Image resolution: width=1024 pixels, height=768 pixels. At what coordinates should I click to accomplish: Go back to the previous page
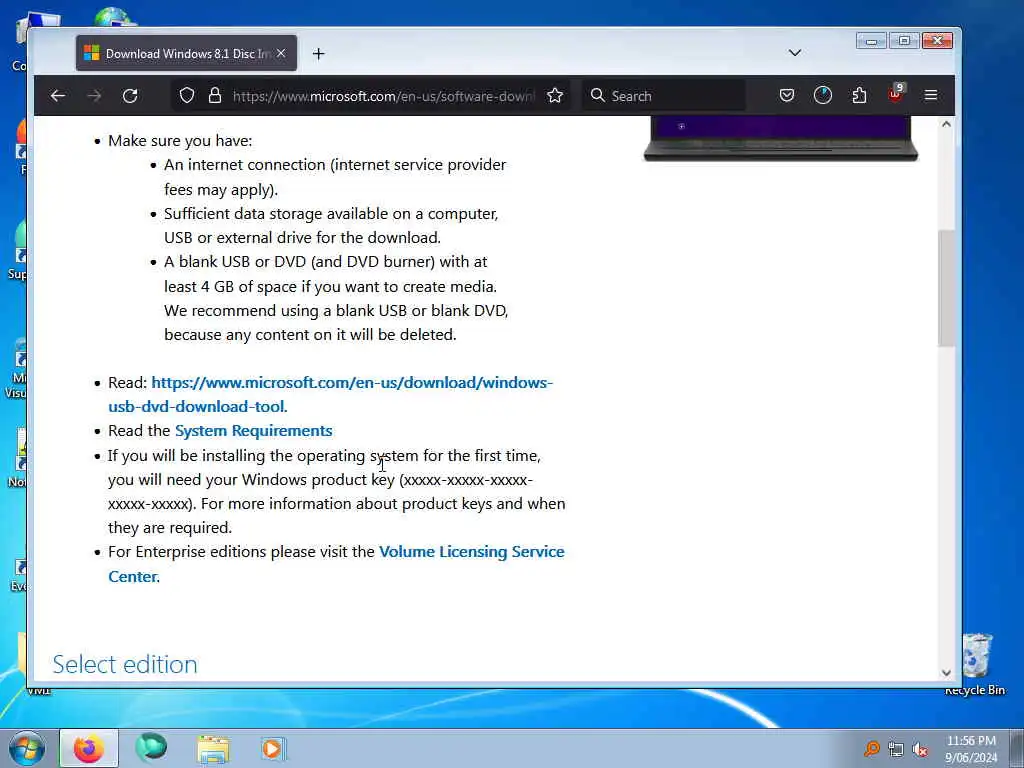[x=57, y=96]
